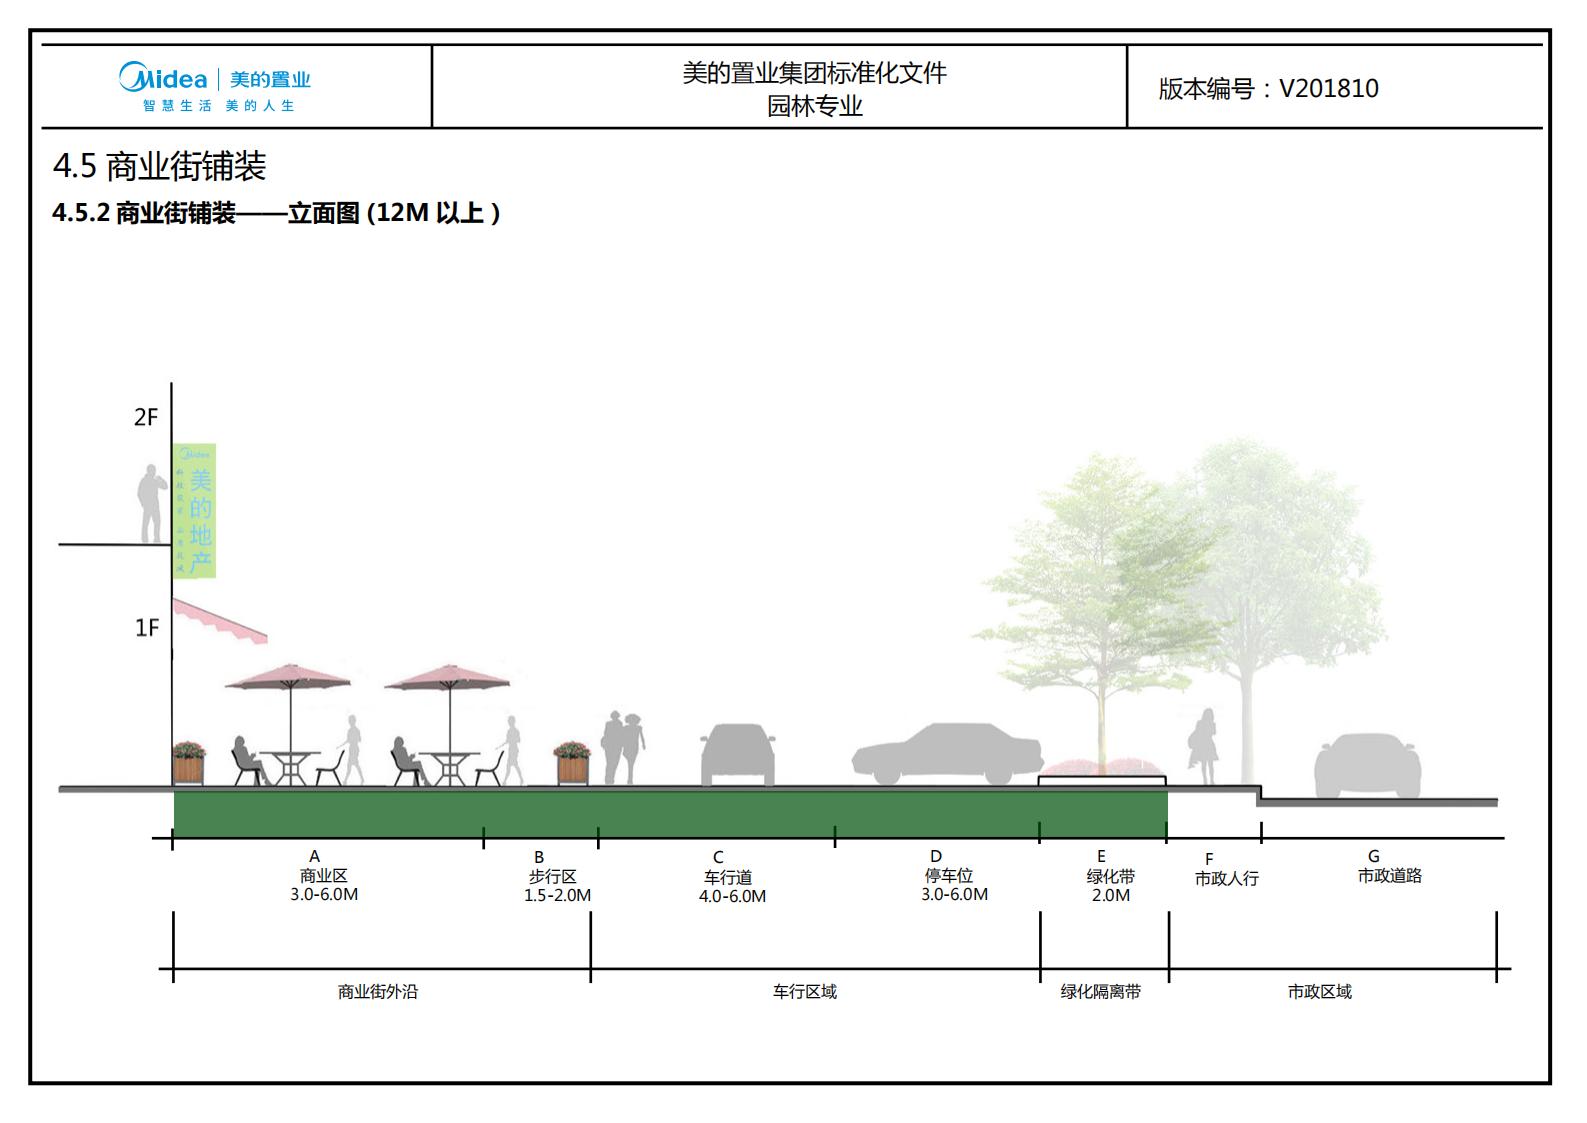Select the version label 版本编号：V201810

[1268, 88]
